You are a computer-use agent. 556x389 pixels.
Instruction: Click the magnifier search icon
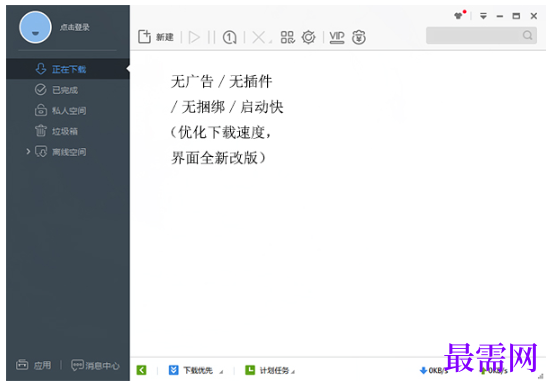click(x=528, y=35)
